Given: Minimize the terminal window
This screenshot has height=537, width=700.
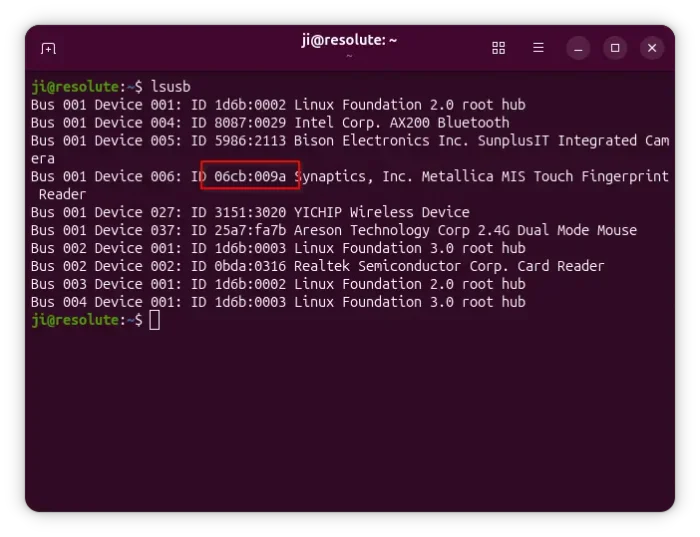Looking at the screenshot, I should click(x=578, y=48).
